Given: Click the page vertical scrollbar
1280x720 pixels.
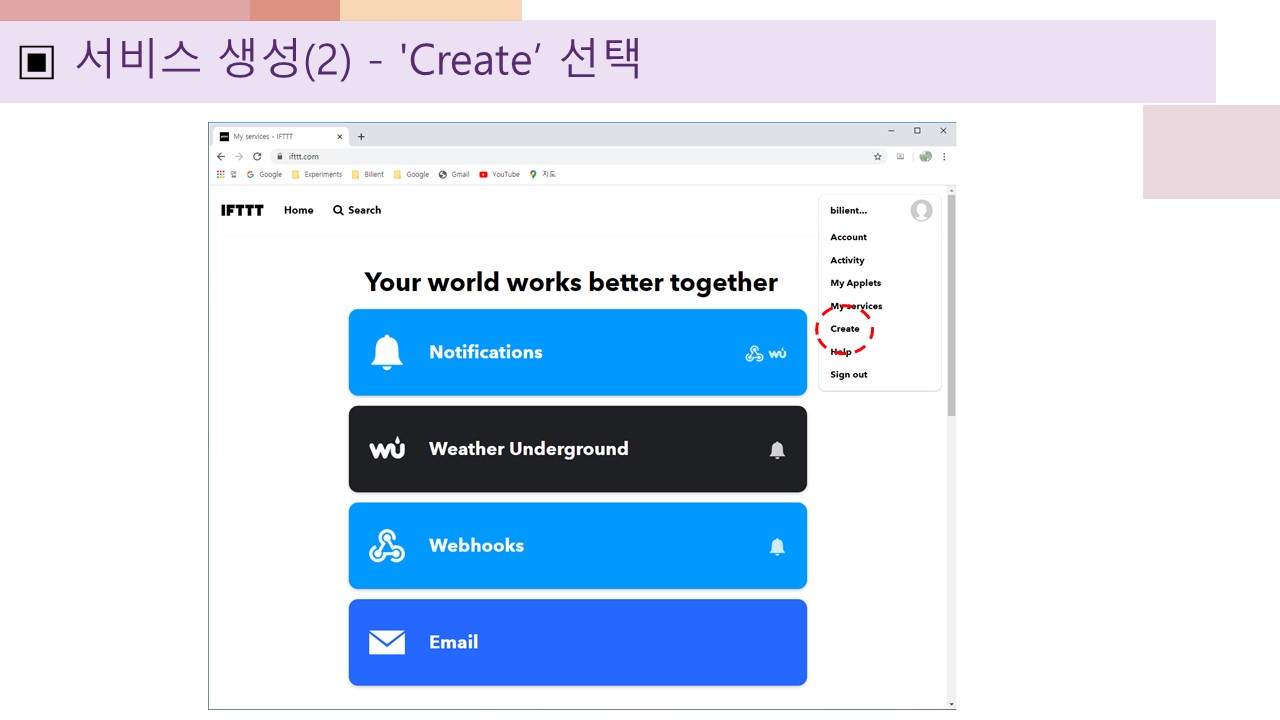Looking at the screenshot, I should pos(951,305).
